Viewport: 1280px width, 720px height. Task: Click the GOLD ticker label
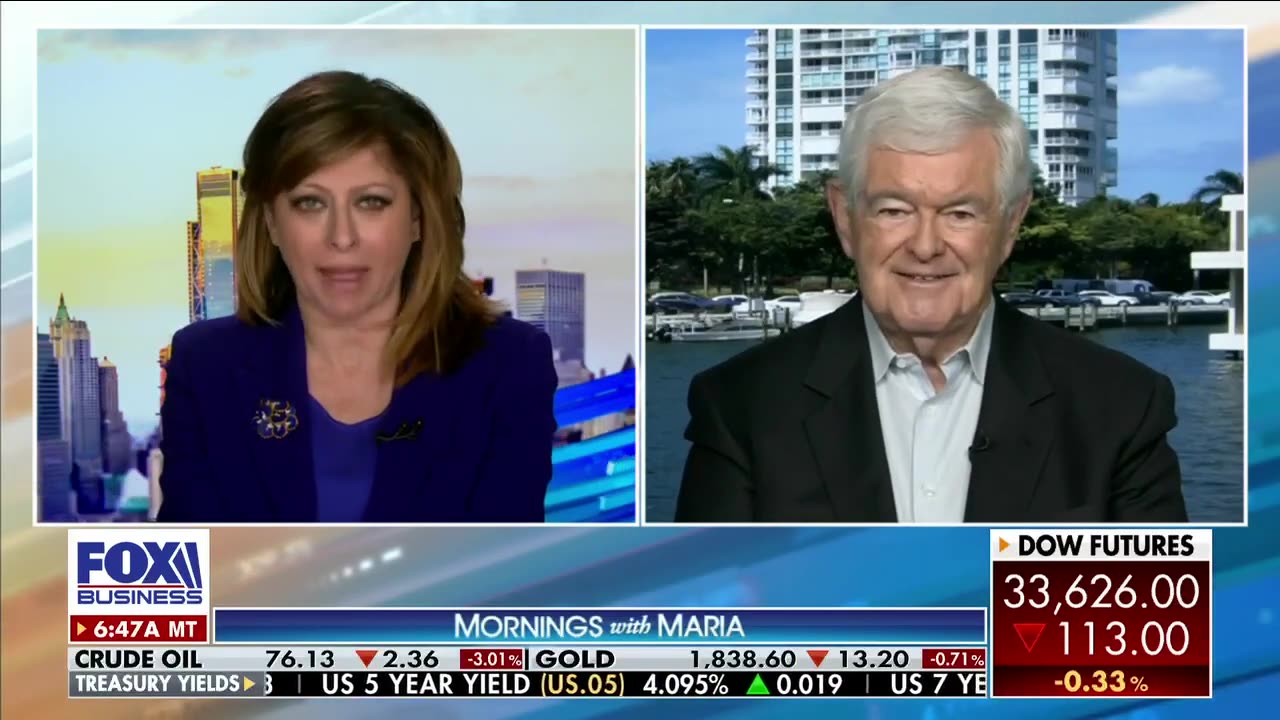click(574, 659)
